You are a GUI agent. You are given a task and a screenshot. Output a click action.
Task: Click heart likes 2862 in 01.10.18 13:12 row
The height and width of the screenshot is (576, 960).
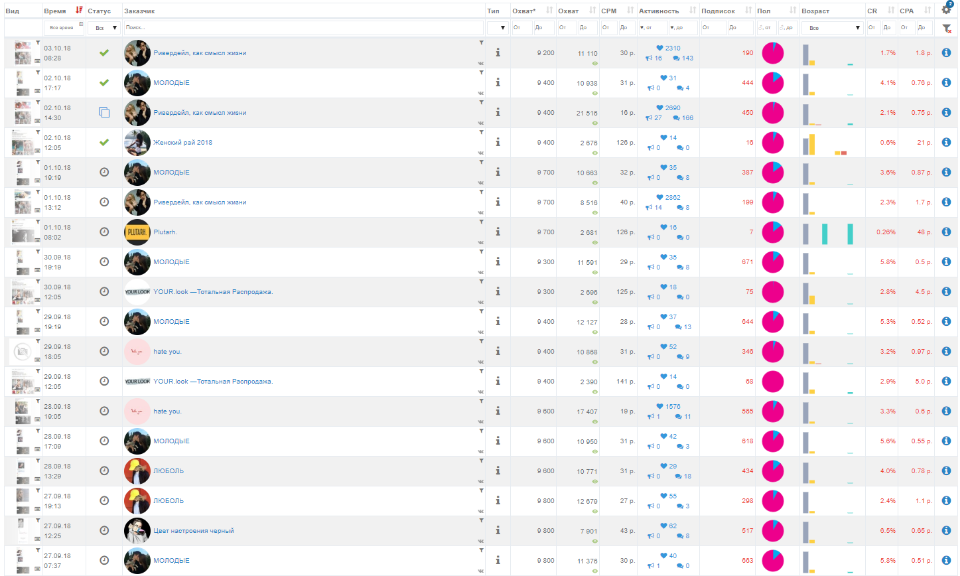click(668, 197)
